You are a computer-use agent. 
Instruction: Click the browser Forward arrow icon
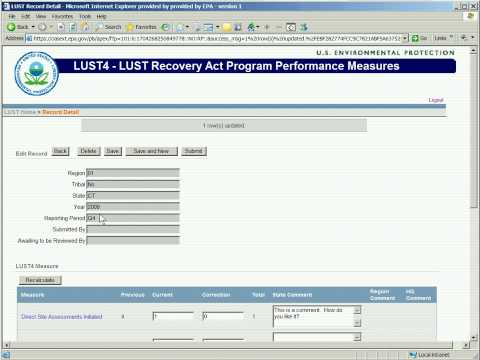point(42,27)
